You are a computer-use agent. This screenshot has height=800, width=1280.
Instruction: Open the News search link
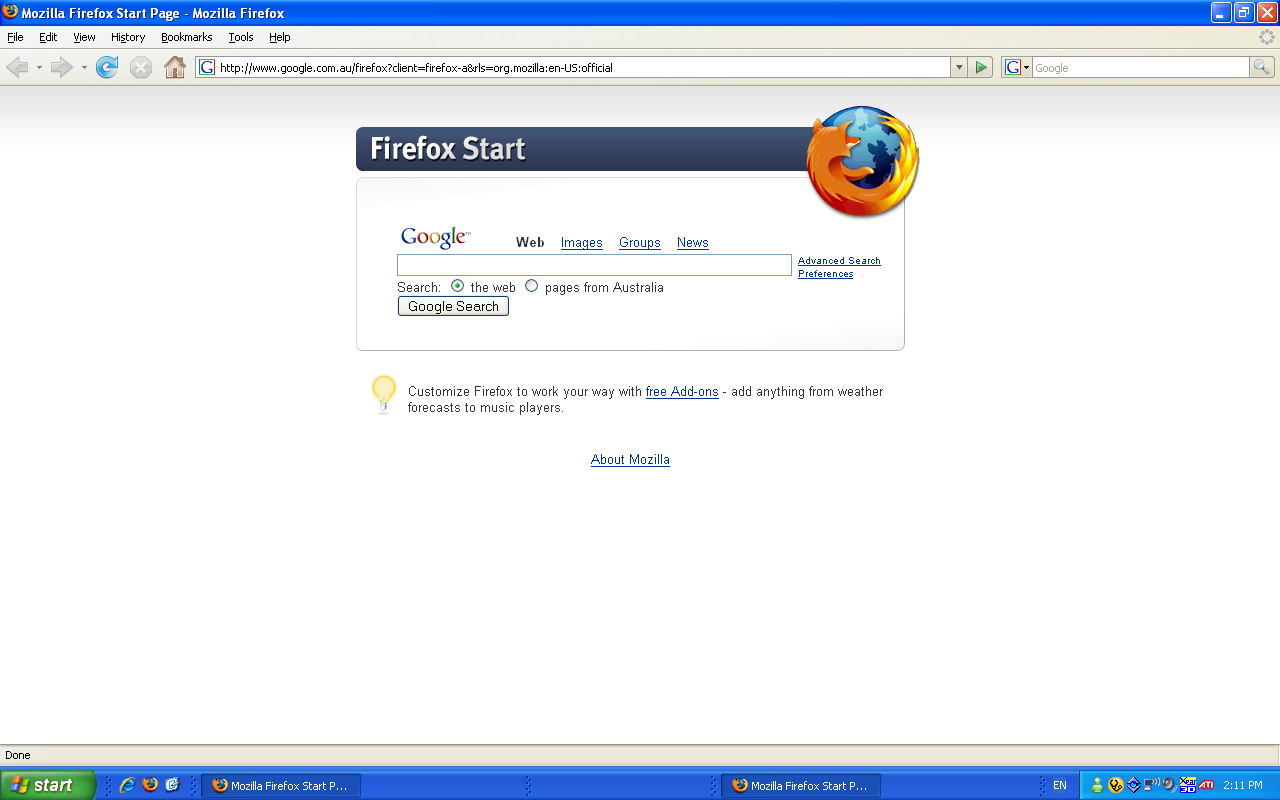click(x=693, y=243)
